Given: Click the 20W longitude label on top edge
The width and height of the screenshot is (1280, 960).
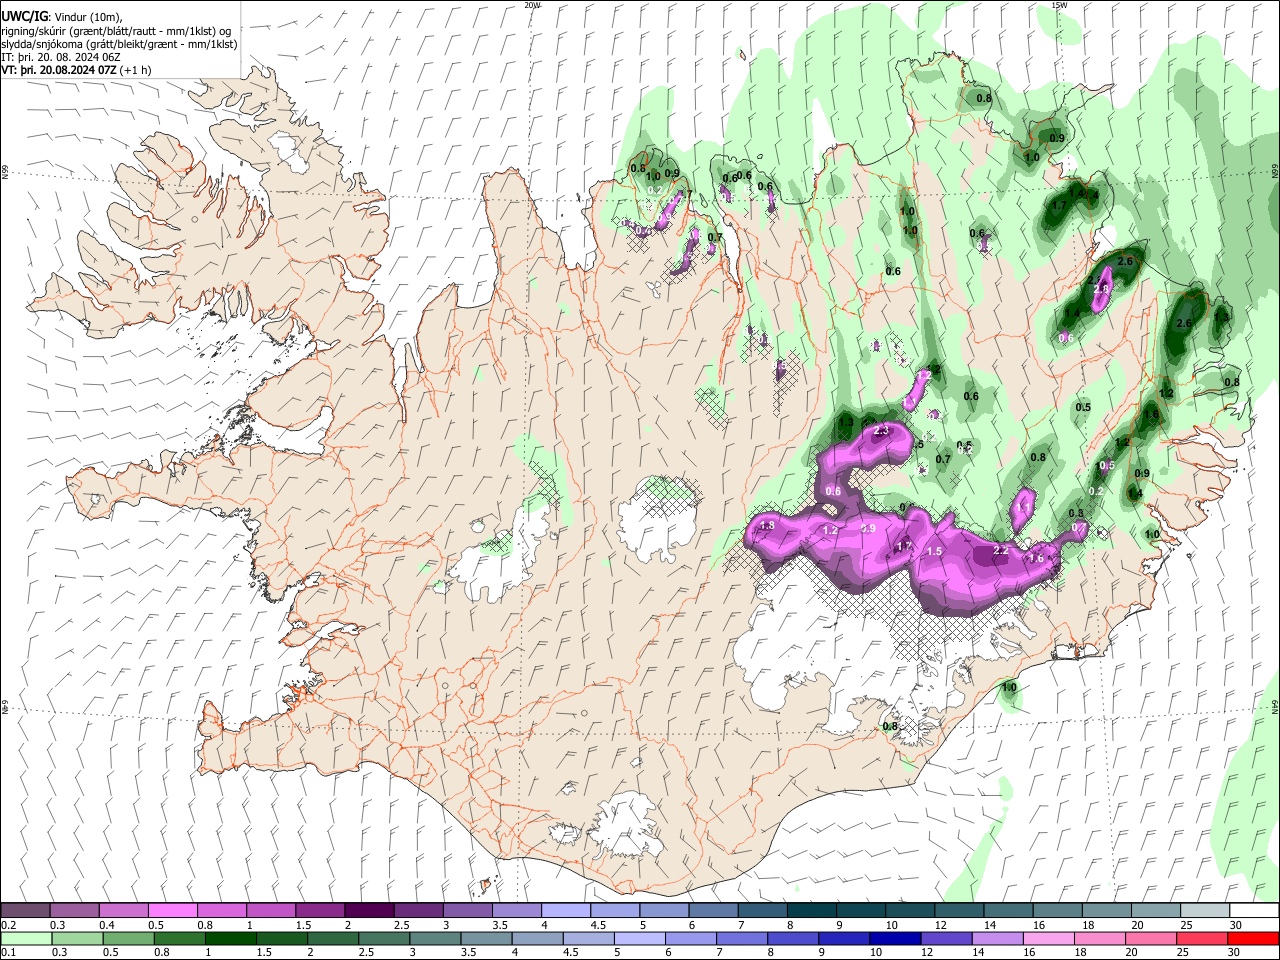Looking at the screenshot, I should click(x=532, y=5).
